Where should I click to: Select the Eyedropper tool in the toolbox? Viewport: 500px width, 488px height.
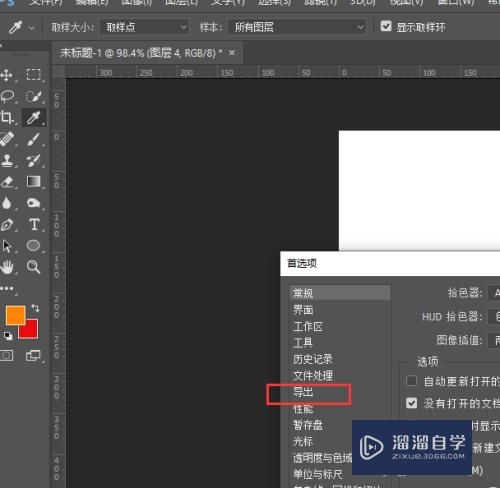point(33,118)
